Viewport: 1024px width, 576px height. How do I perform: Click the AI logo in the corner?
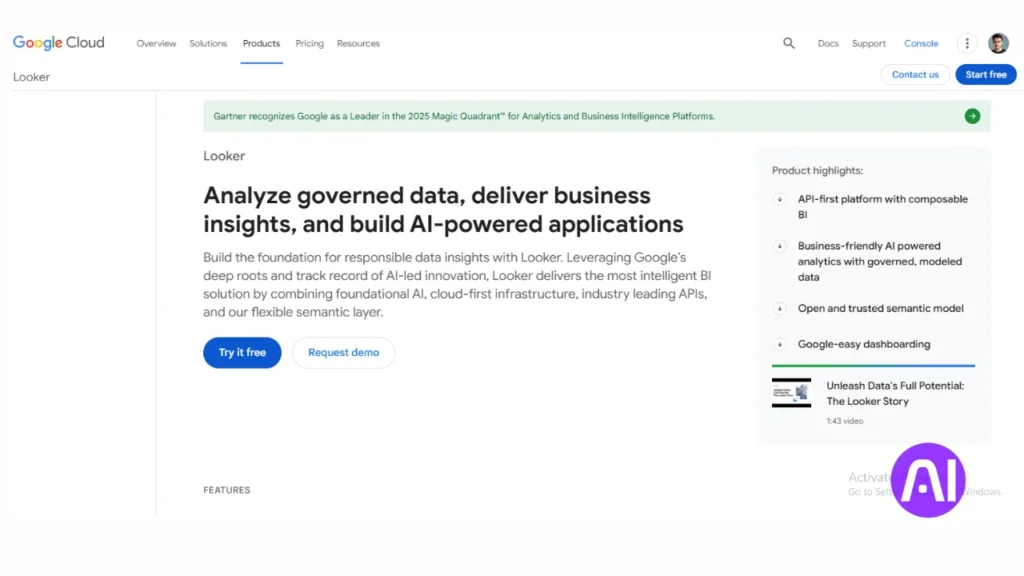click(x=928, y=479)
